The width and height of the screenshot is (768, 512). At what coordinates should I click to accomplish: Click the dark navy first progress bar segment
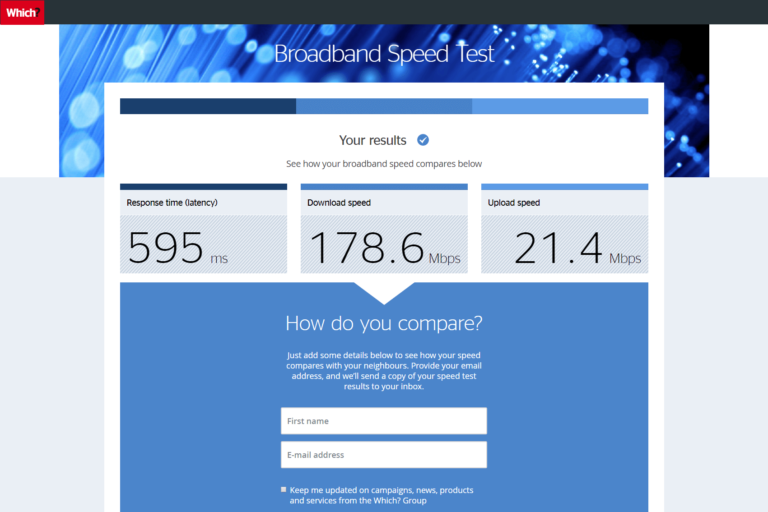[x=208, y=107]
